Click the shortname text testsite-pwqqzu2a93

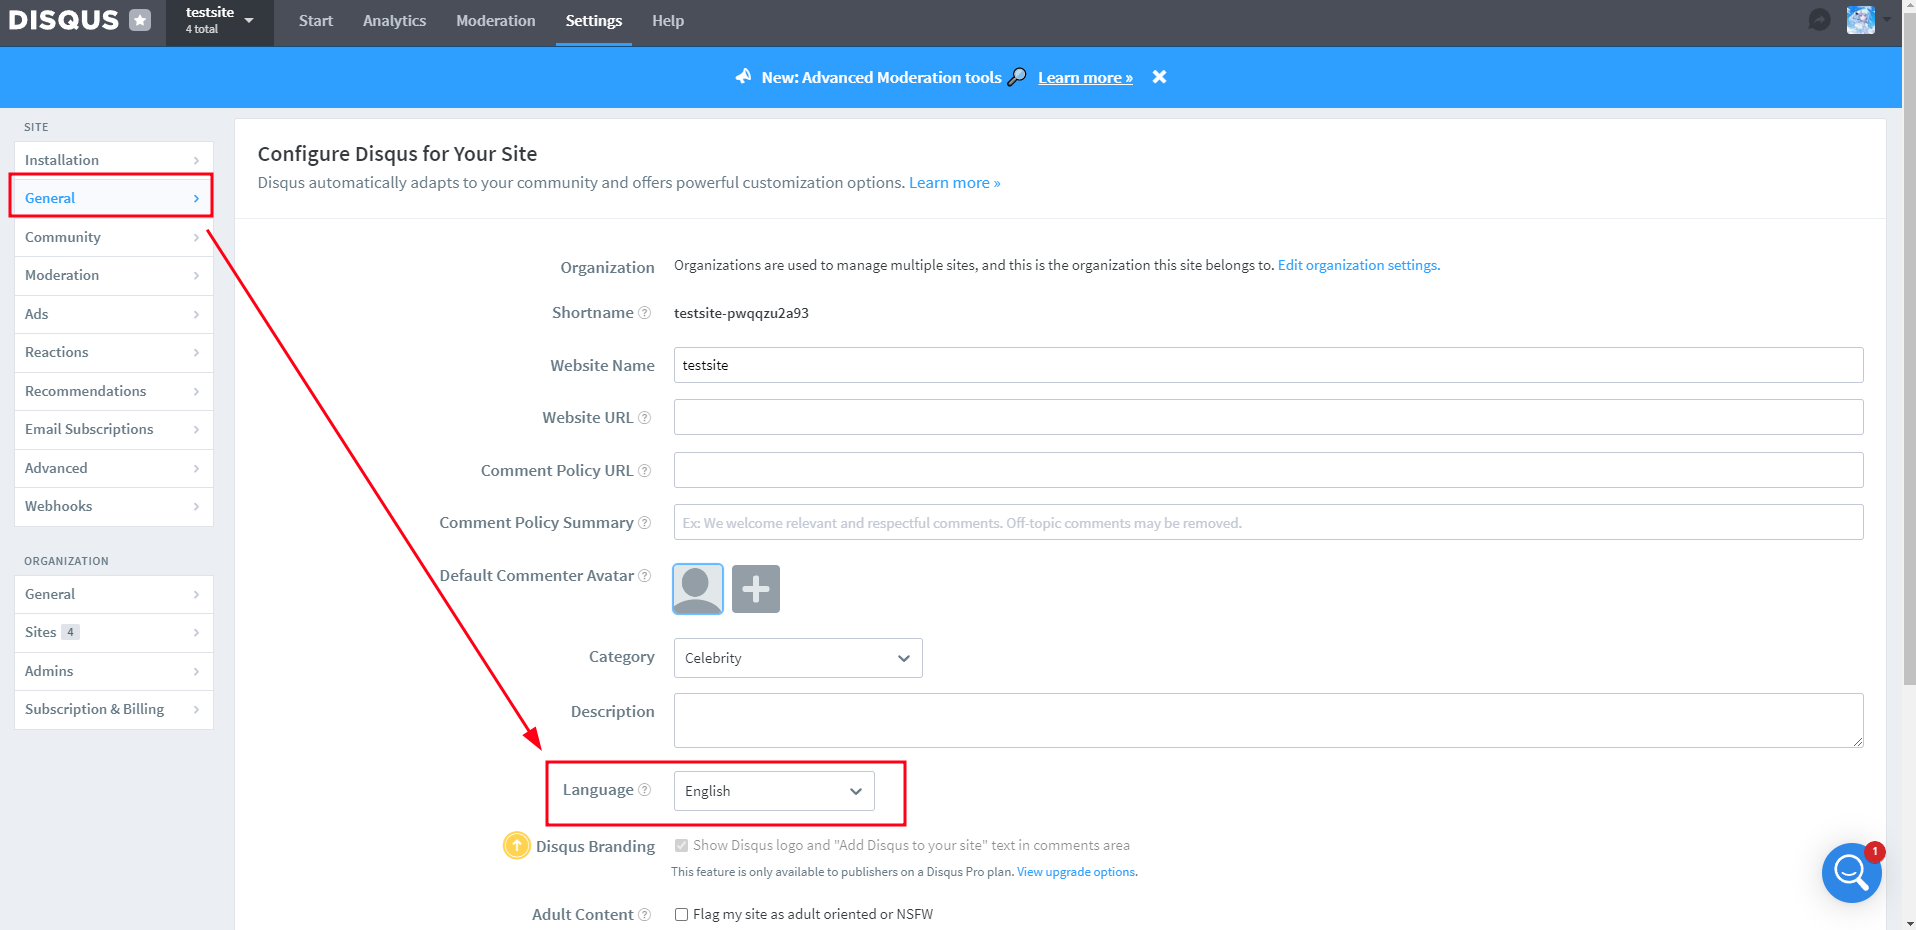(x=741, y=313)
